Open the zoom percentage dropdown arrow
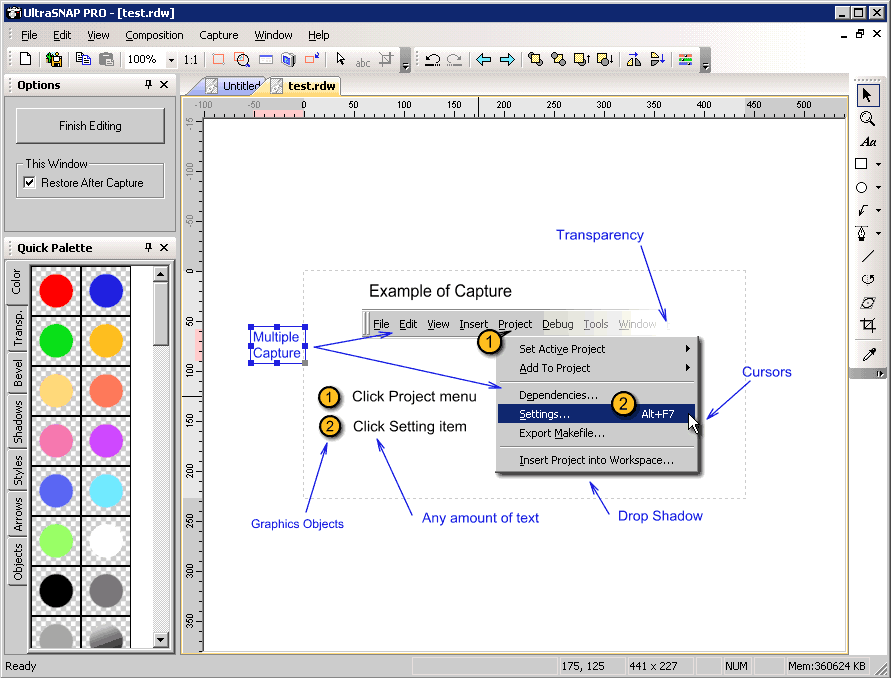Viewport: 891px width, 678px height. point(171,60)
